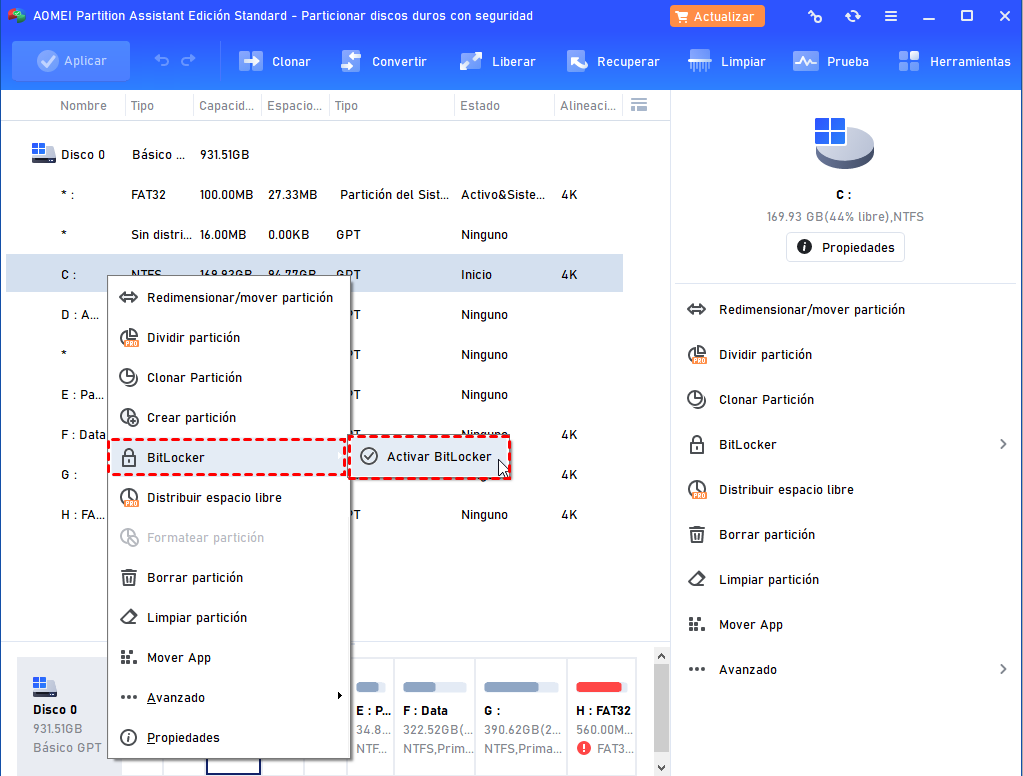The height and width of the screenshot is (776, 1023).
Task: Click Redimensionar/mover partición in right panel
Action: tap(812, 309)
